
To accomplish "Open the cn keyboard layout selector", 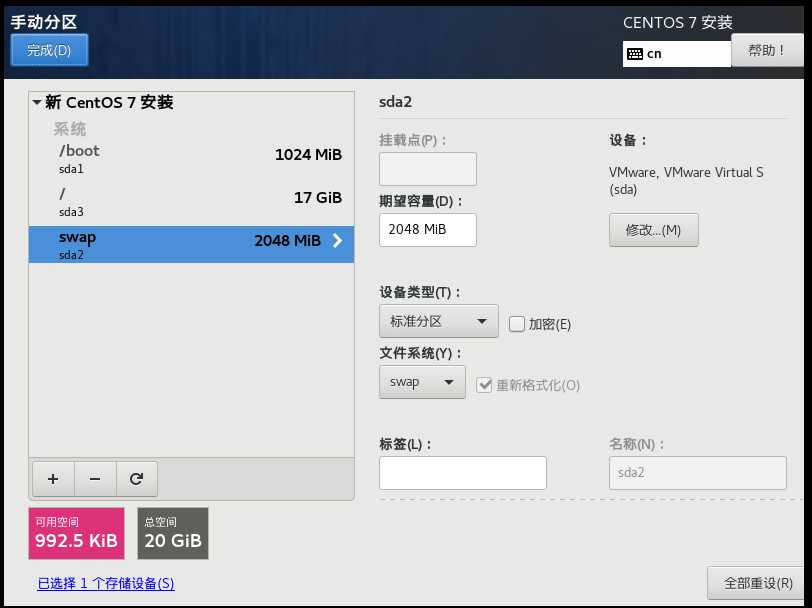I will click(x=676, y=53).
